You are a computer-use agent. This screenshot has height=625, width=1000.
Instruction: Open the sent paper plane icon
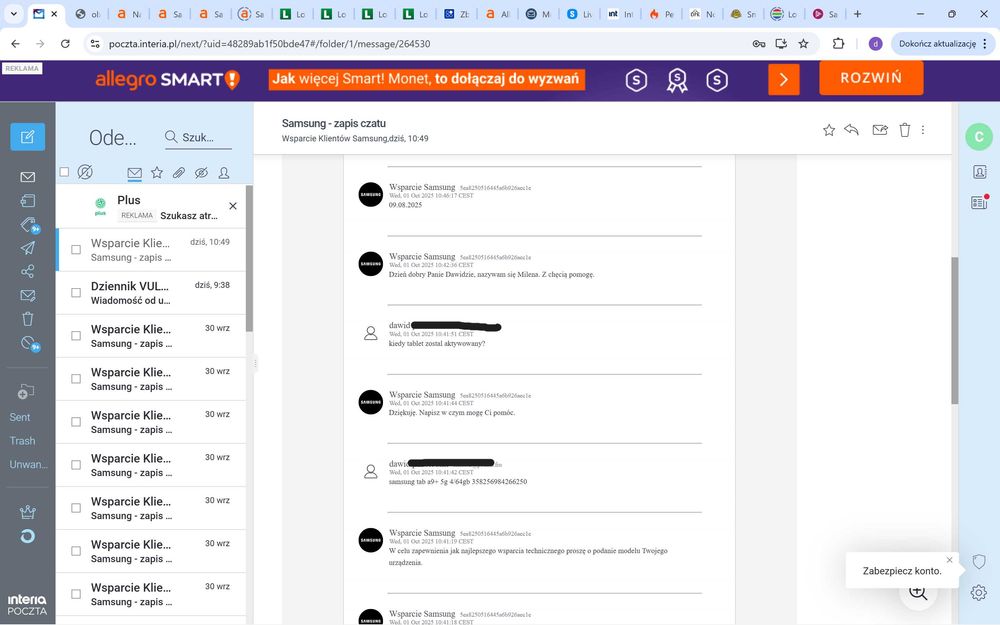click(x=27, y=248)
